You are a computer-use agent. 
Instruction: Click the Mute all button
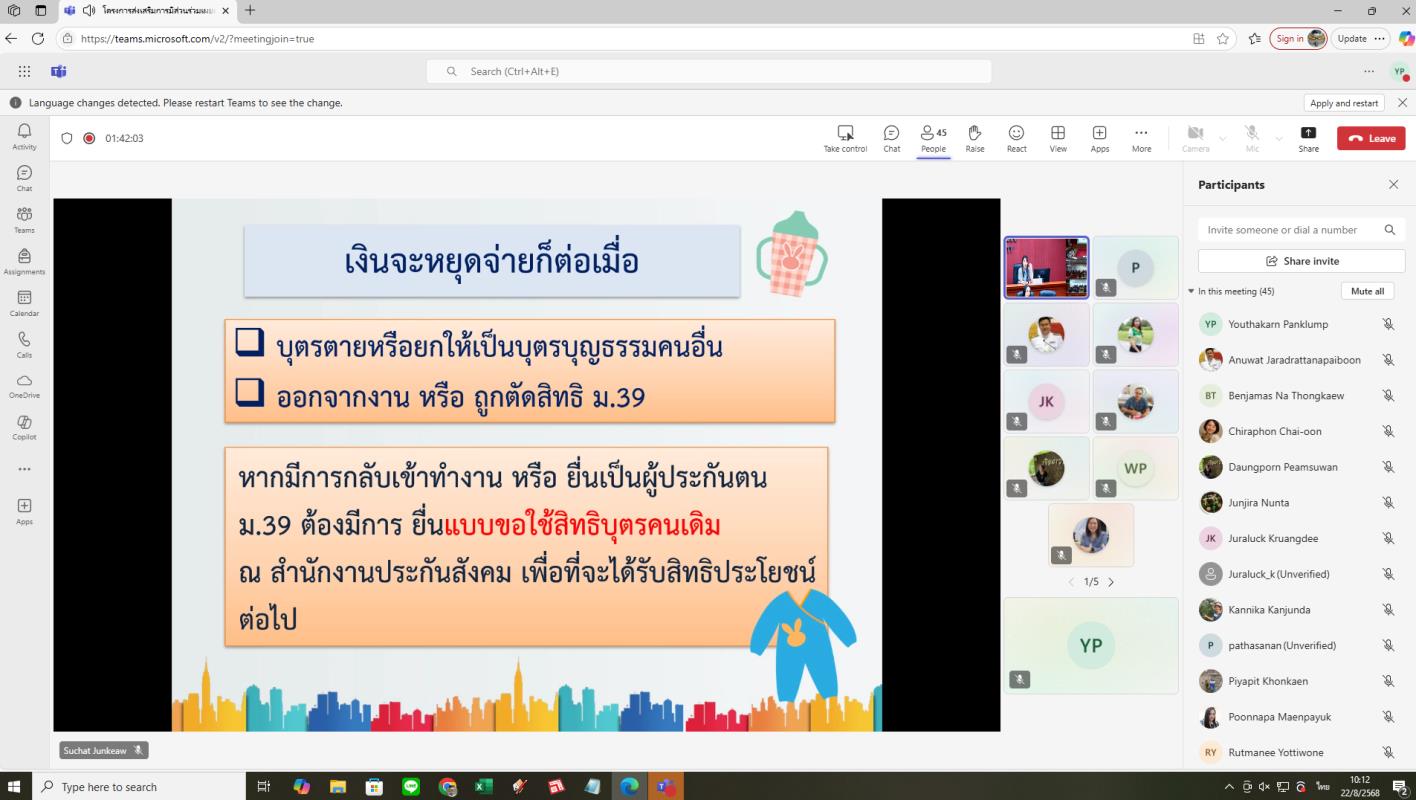1367,291
